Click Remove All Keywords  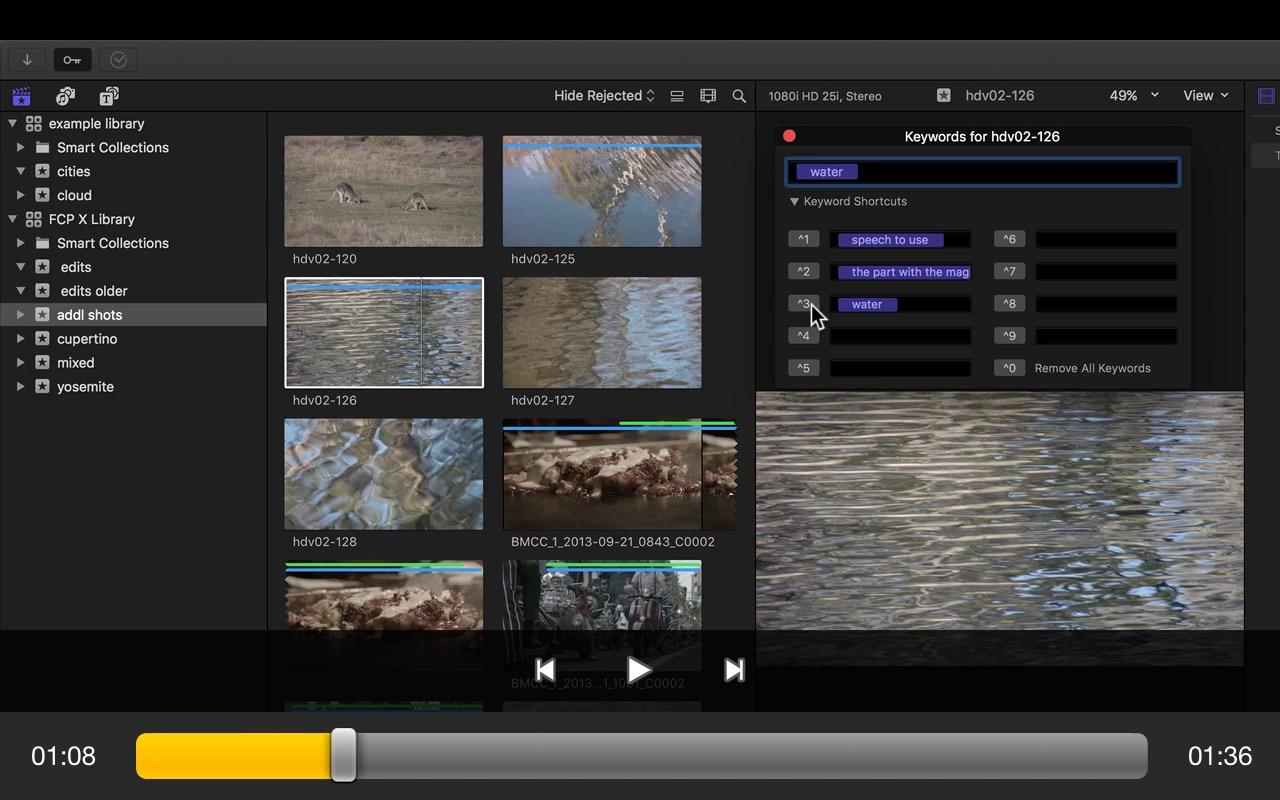(x=1092, y=368)
